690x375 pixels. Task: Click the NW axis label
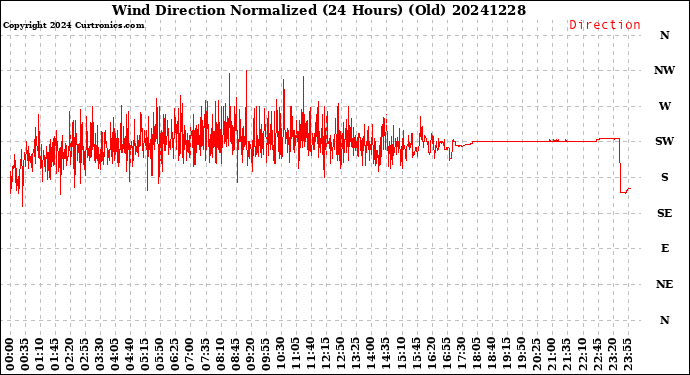point(664,70)
